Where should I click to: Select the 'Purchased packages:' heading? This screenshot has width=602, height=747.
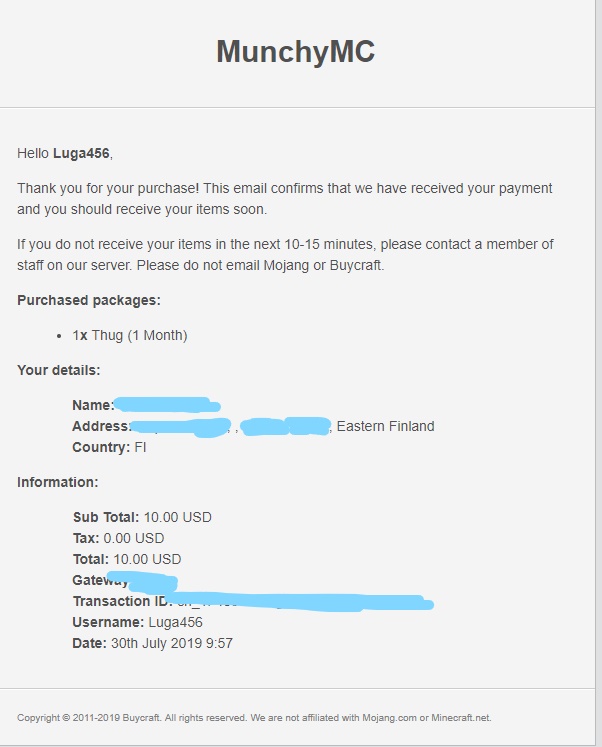[89, 300]
